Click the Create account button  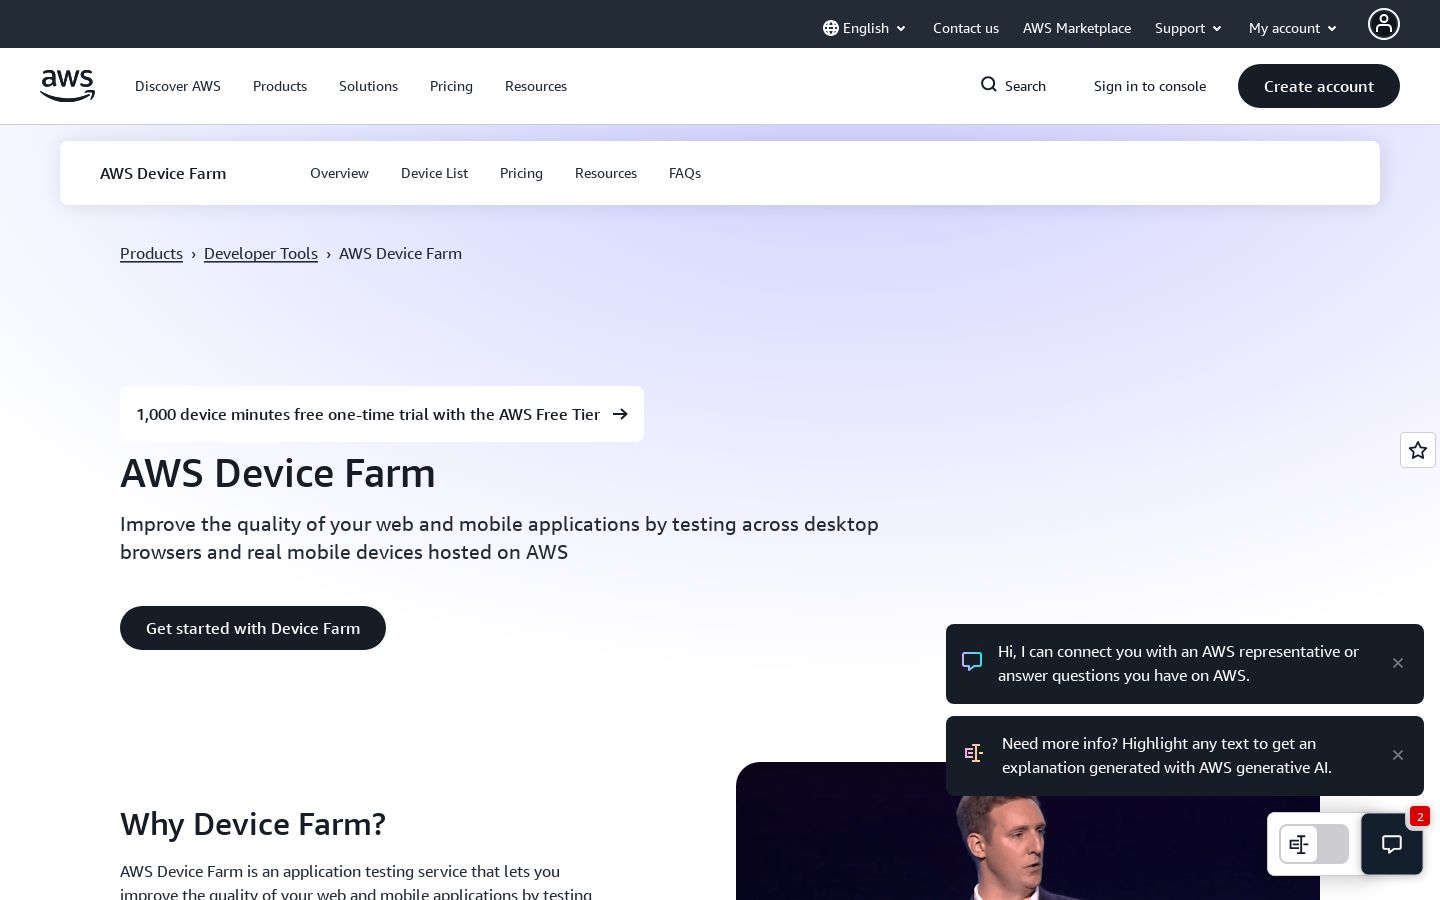click(1319, 86)
